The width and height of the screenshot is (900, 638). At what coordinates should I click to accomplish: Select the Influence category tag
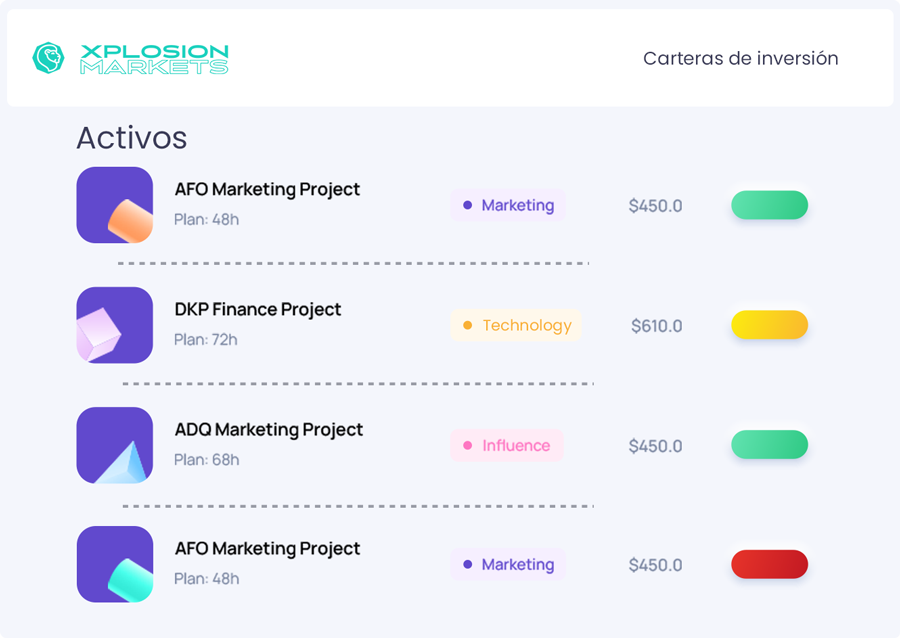507,445
